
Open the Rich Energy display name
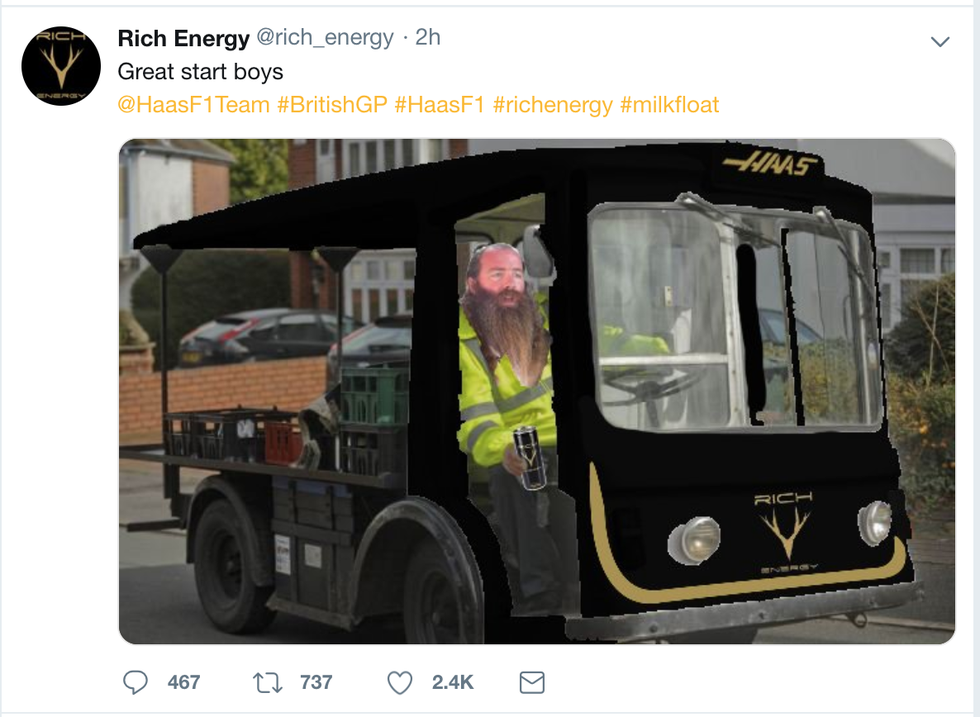click(x=184, y=38)
